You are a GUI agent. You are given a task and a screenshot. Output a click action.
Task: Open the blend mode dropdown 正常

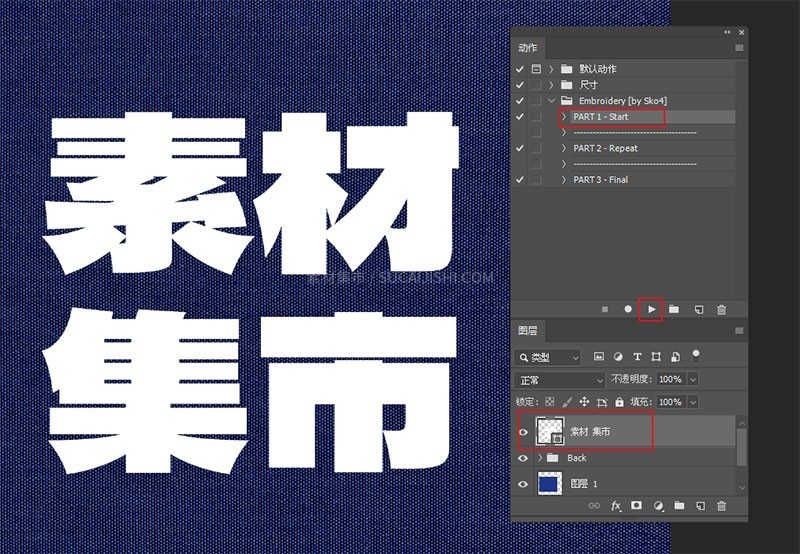pos(560,380)
